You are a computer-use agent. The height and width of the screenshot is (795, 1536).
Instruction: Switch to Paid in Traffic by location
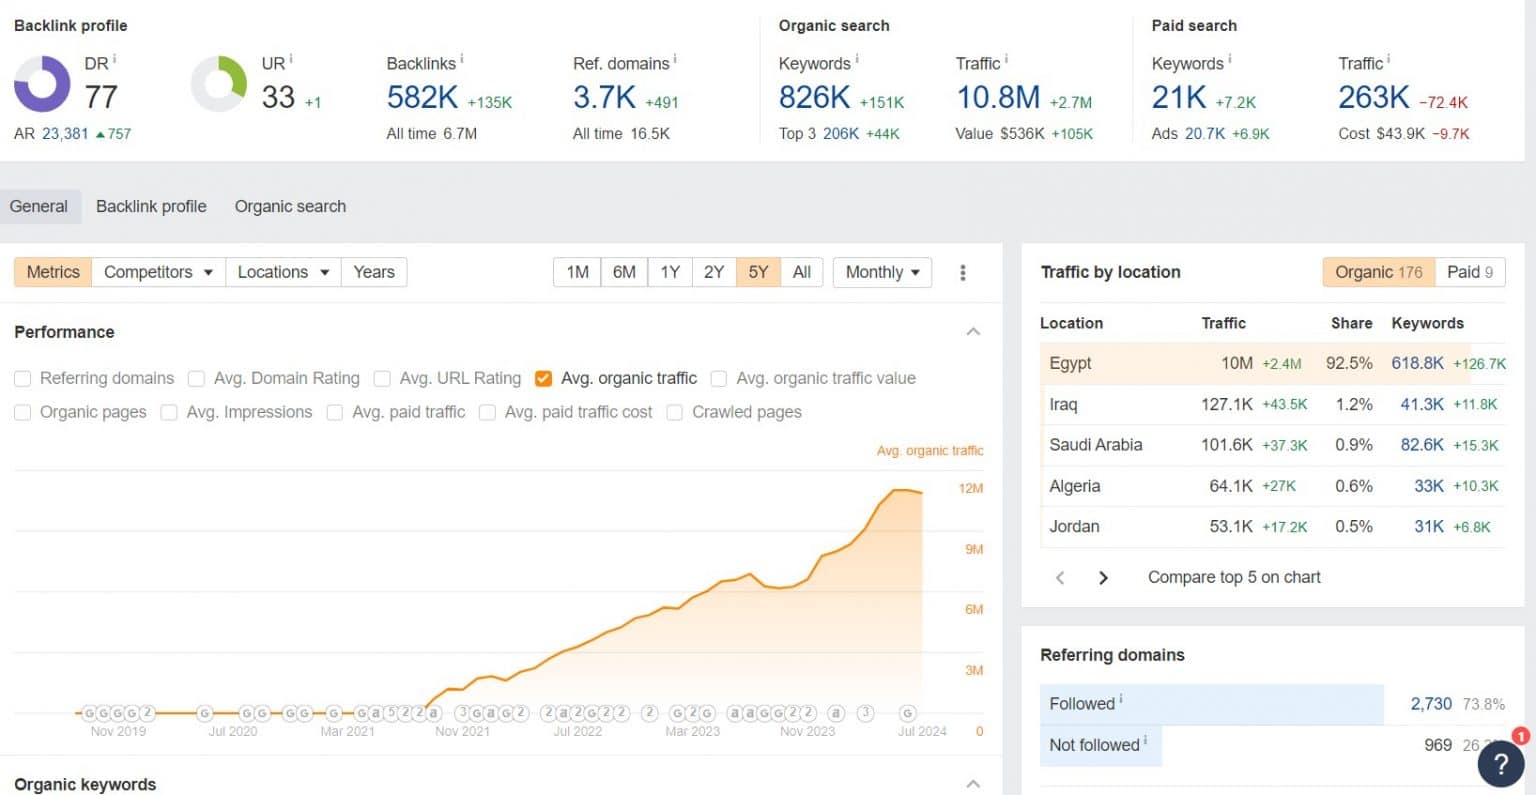point(1469,272)
